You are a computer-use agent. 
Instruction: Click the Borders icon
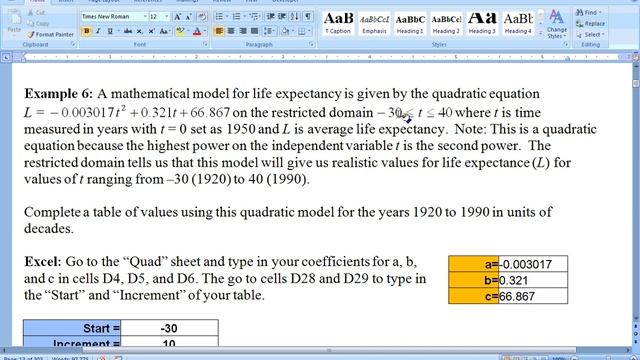[301, 31]
